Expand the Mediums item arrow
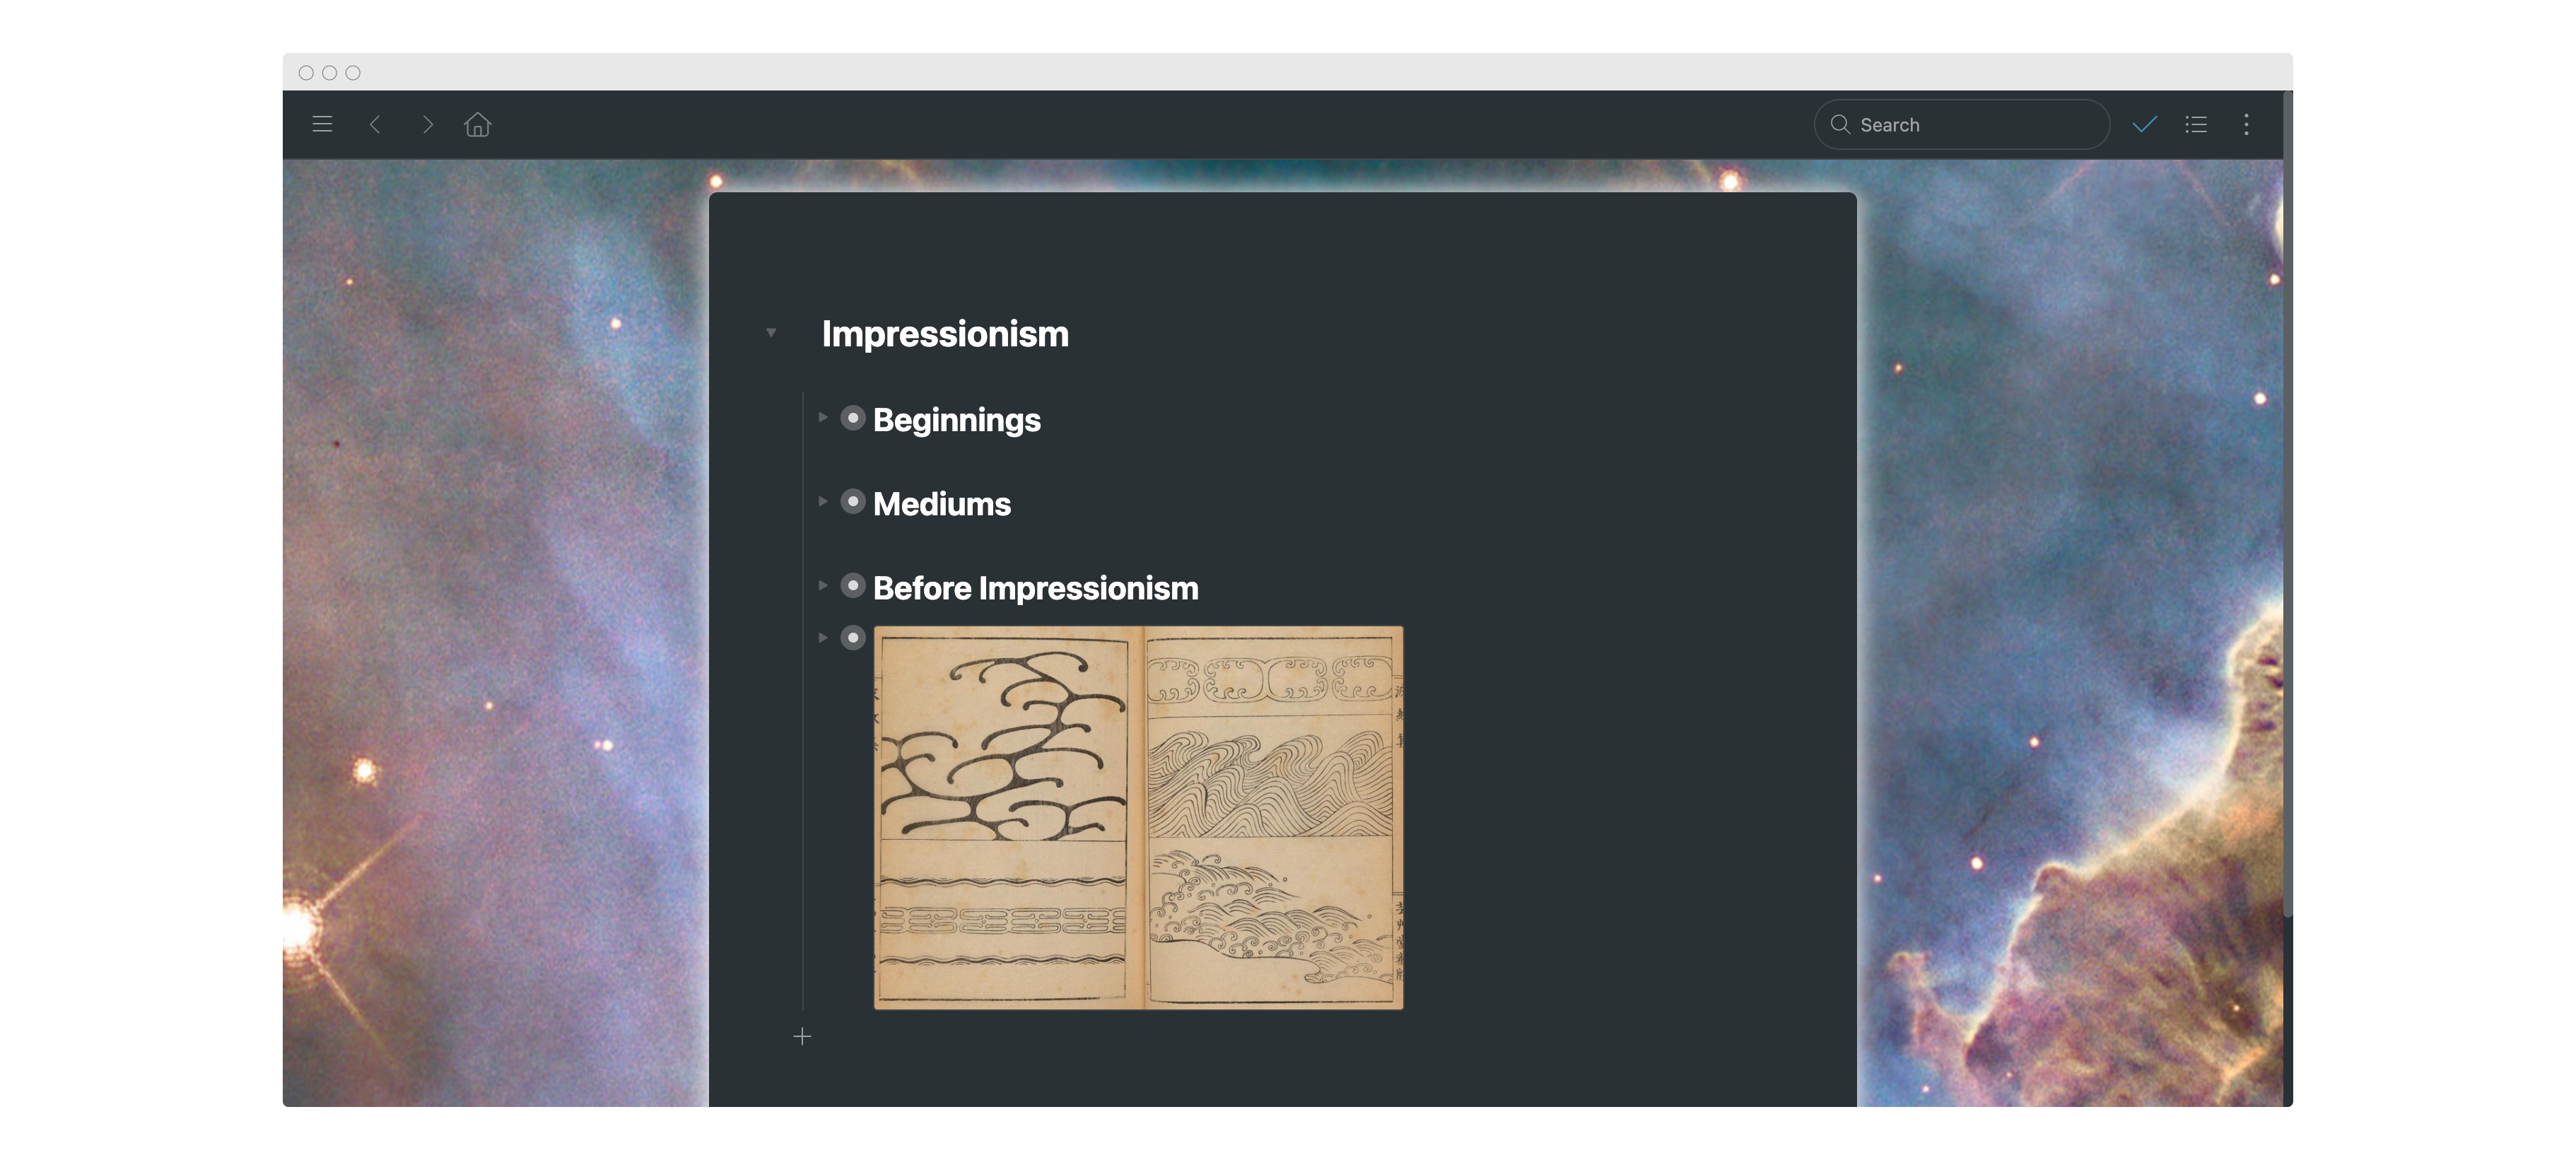The image size is (2576, 1160). pos(822,501)
